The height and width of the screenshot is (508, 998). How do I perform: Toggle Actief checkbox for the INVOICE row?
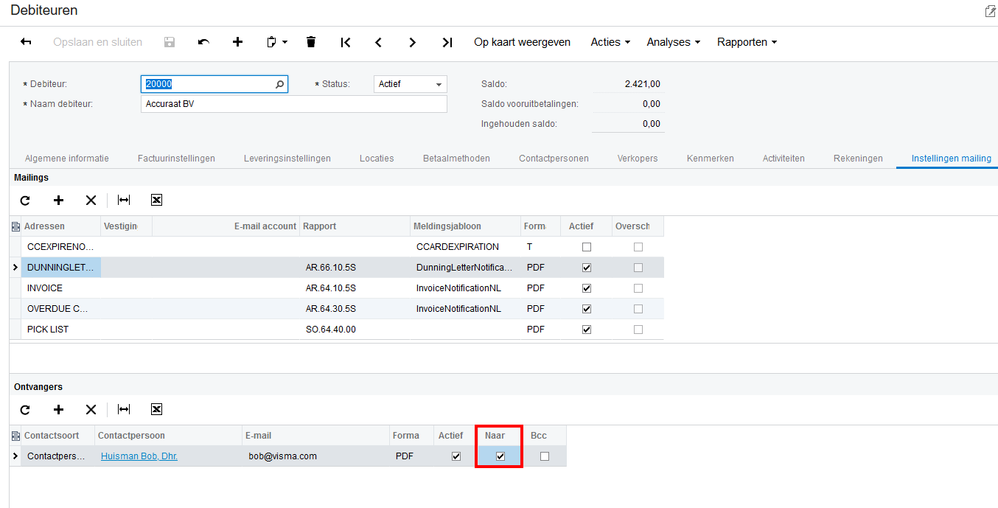tap(587, 288)
